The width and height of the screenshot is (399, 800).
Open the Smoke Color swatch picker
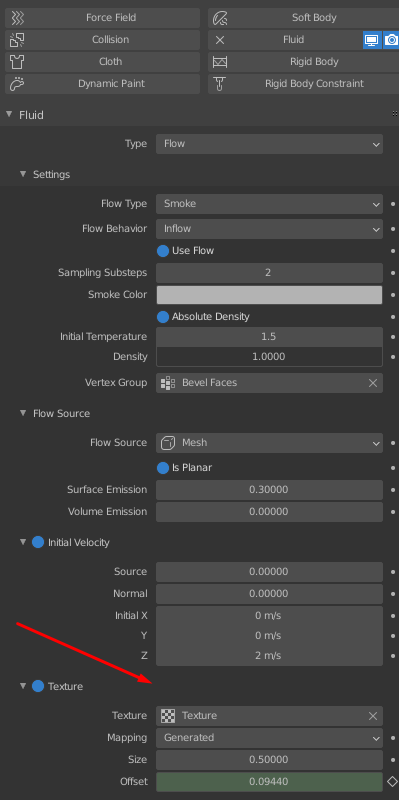click(x=269, y=295)
